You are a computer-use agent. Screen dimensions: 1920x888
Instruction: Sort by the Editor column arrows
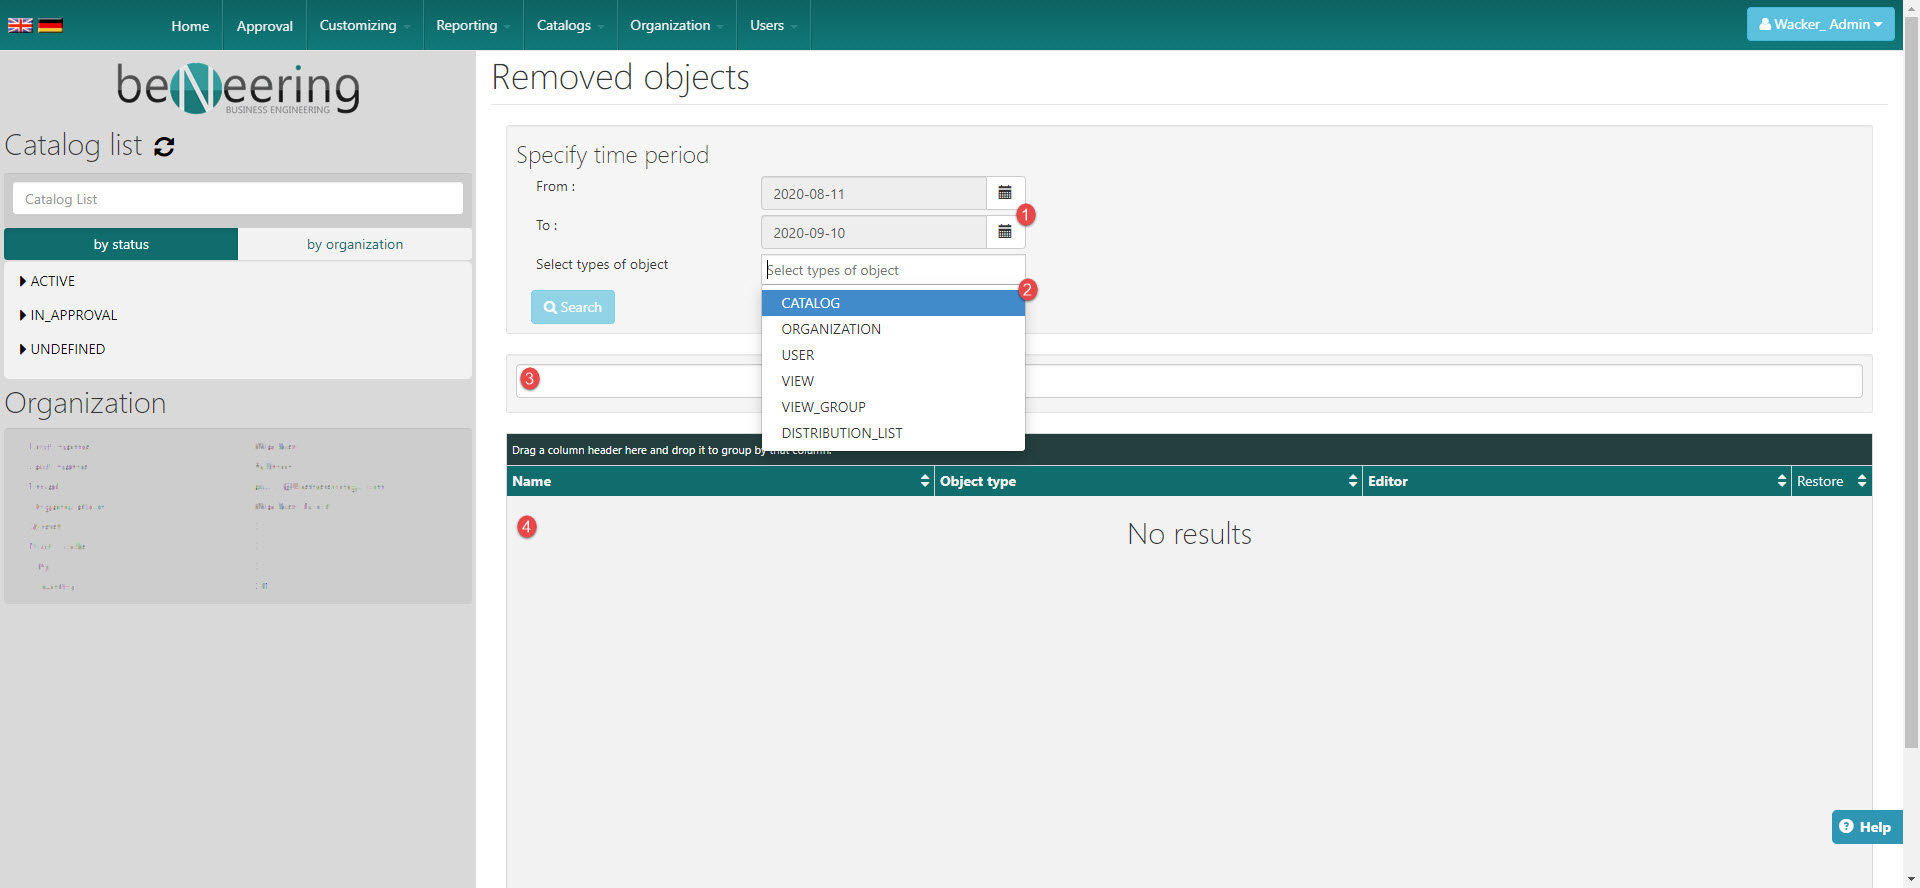(x=1781, y=481)
